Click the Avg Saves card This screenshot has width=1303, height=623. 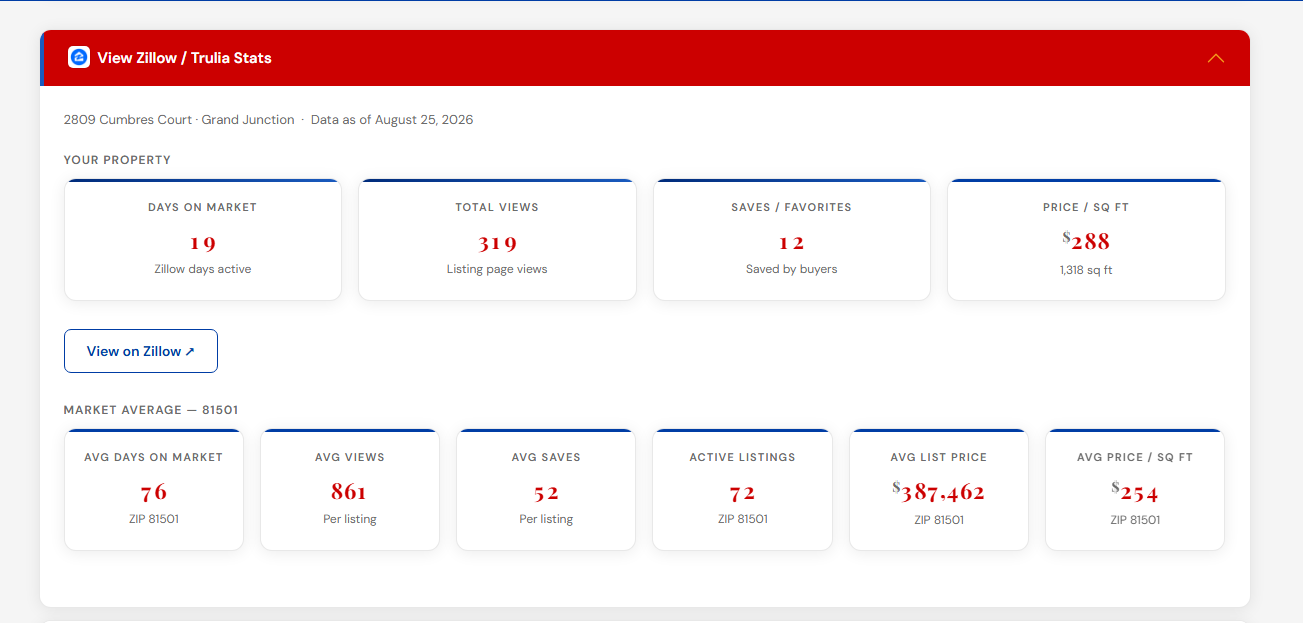click(x=546, y=490)
